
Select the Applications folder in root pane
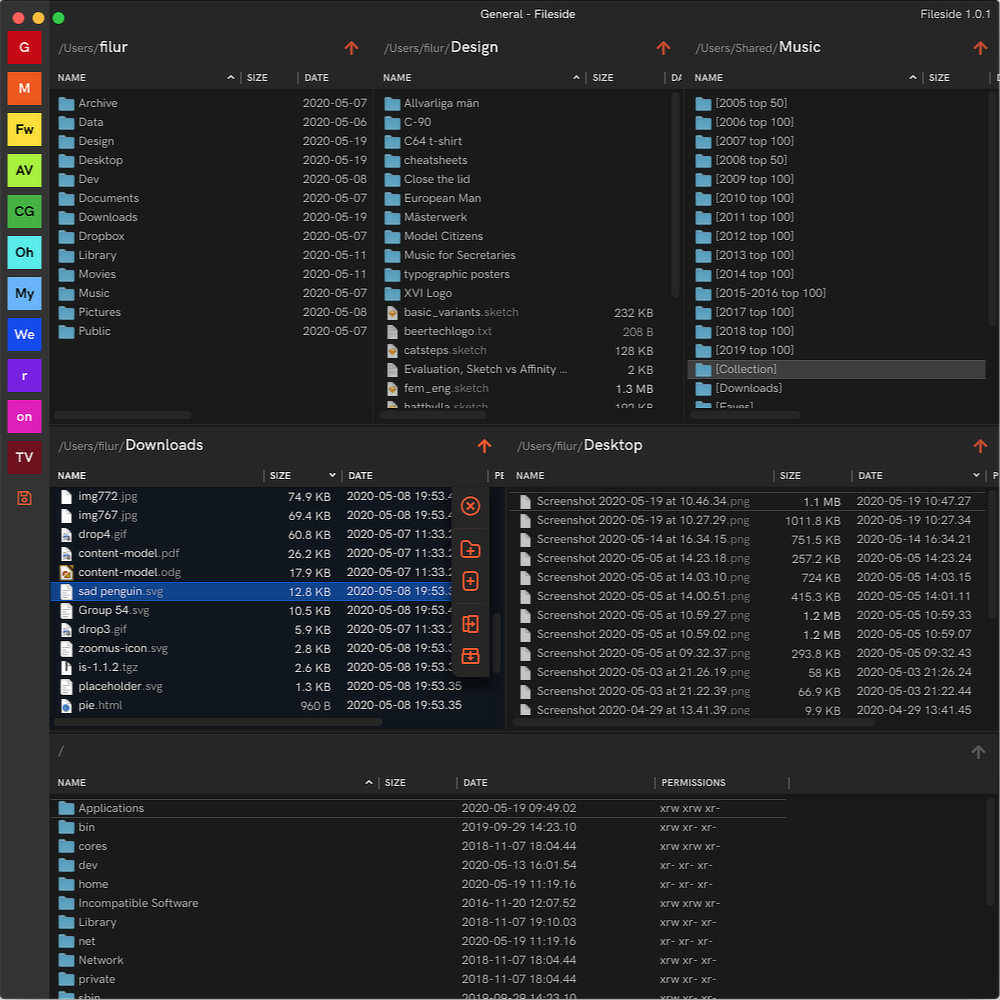[418, 808]
